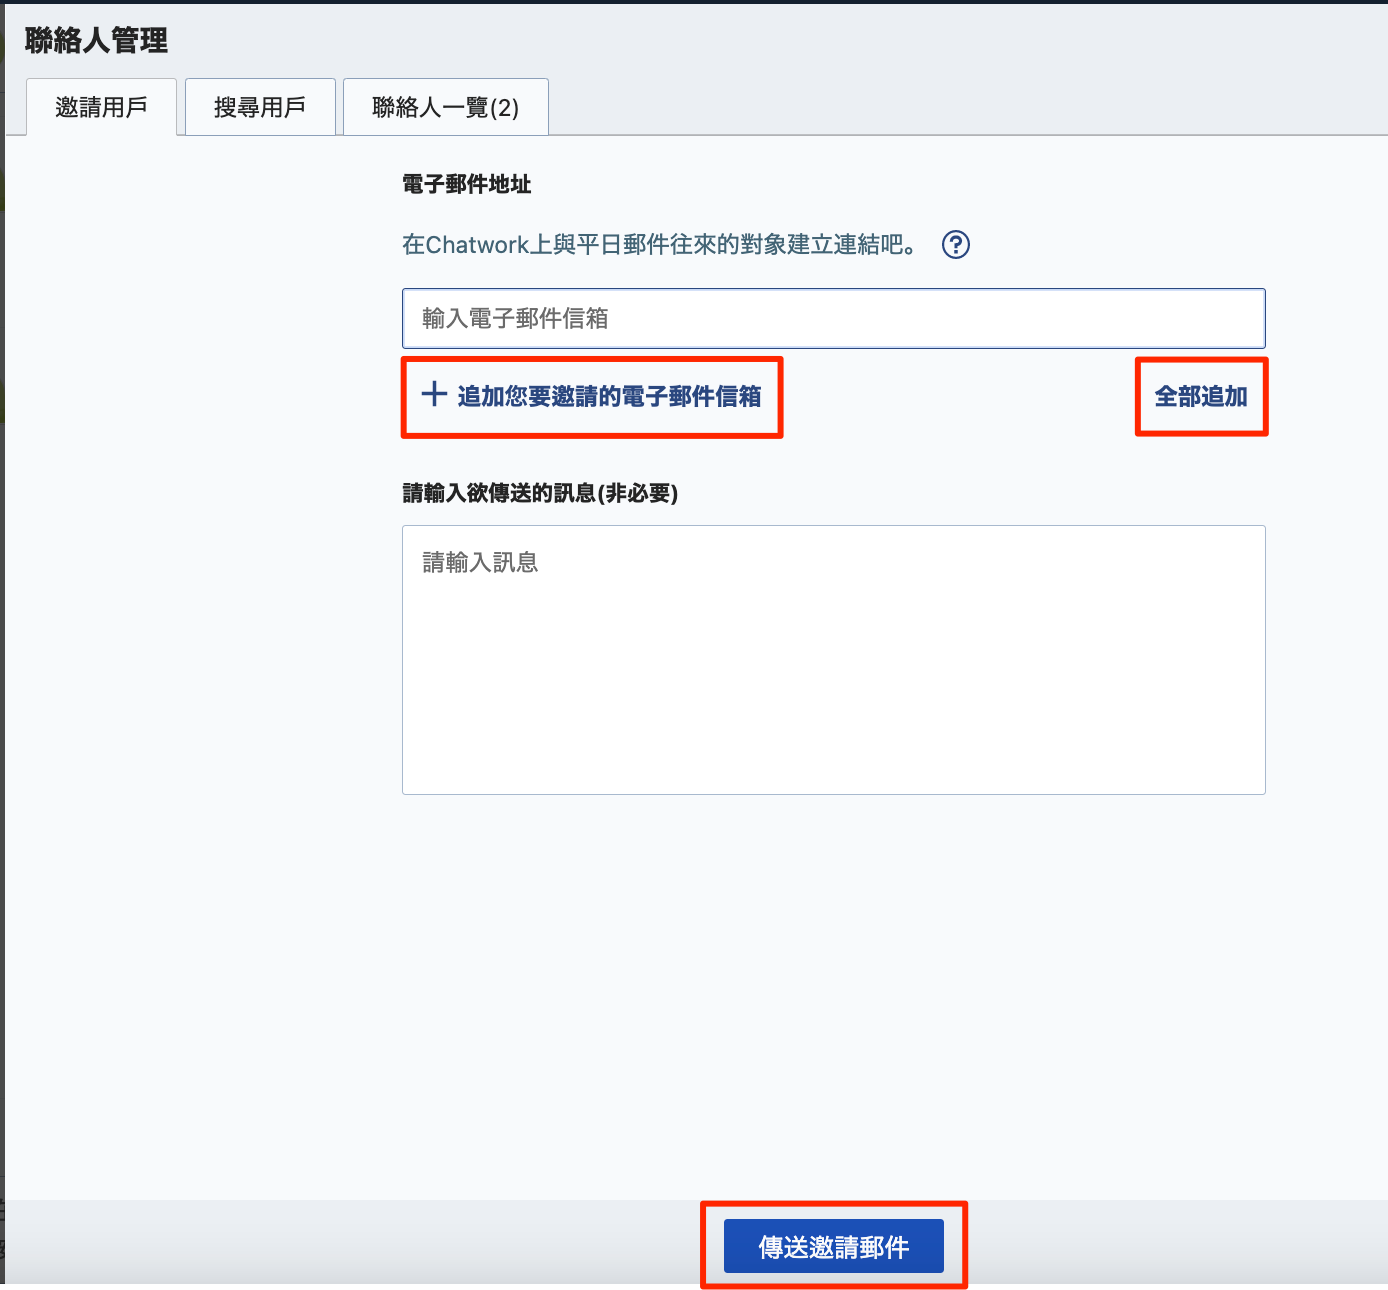Click inside the 輸入電子郵件信箱 input field
Image resolution: width=1388 pixels, height=1290 pixels.
[x=834, y=318]
